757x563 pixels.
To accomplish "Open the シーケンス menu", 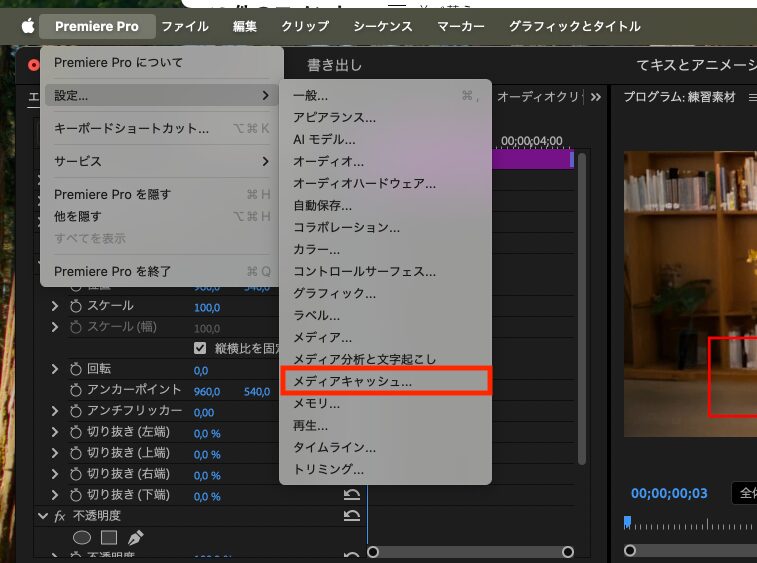I will point(383,26).
